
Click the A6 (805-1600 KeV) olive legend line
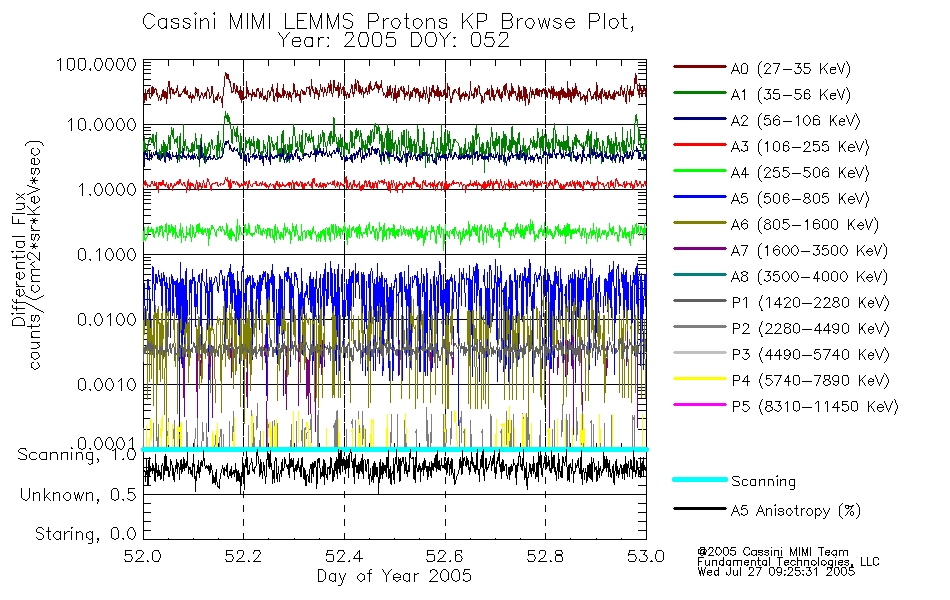pyautogui.click(x=700, y=223)
